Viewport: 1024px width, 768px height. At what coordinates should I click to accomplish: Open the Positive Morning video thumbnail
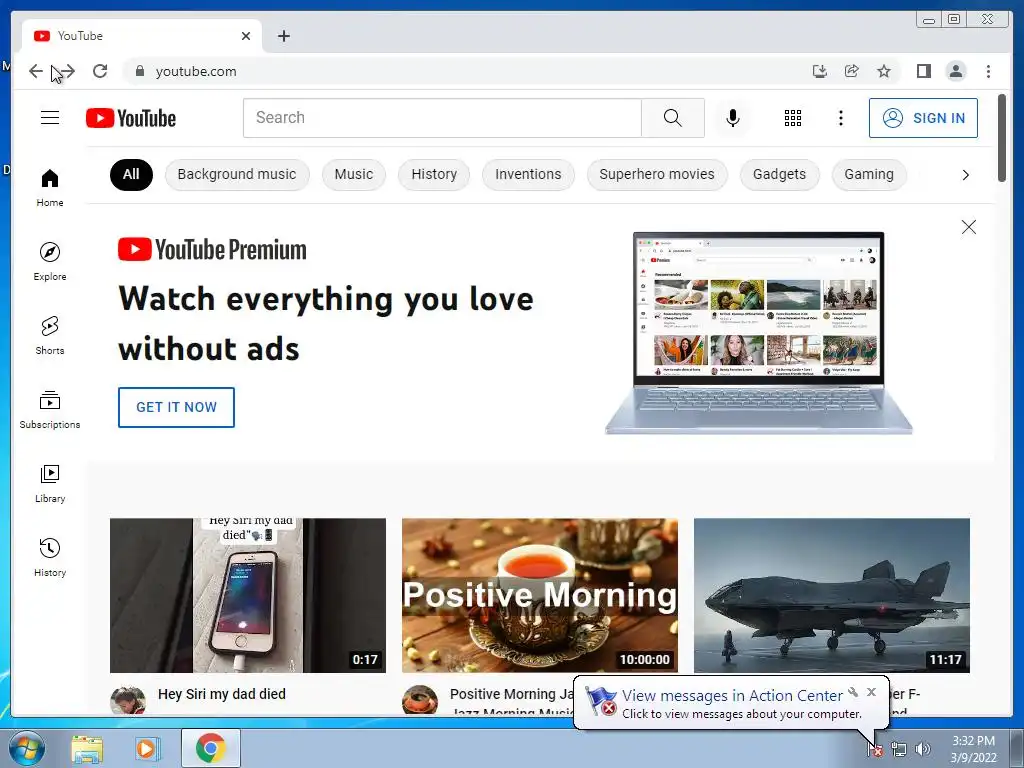[x=540, y=596]
